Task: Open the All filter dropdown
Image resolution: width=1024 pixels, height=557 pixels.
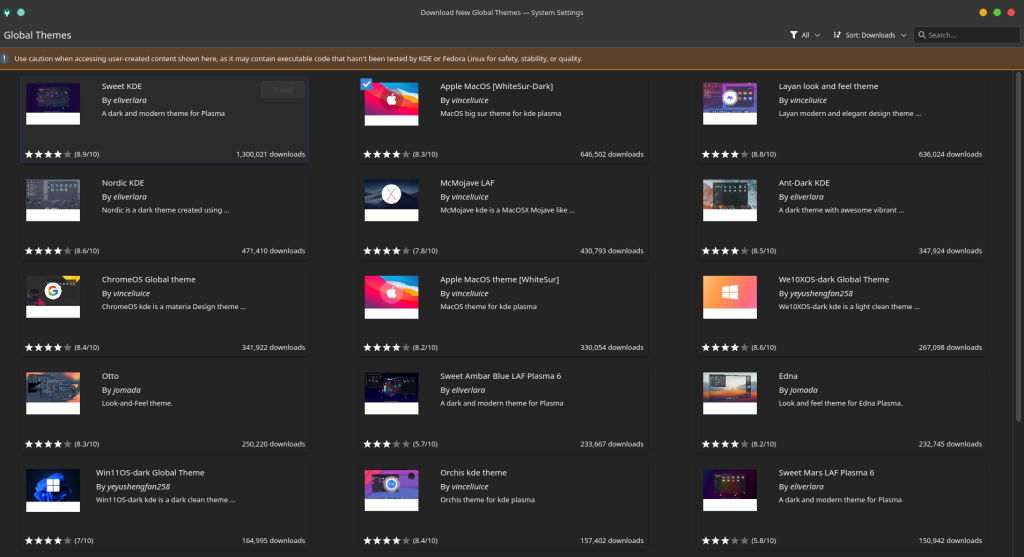Action: pyautogui.click(x=804, y=35)
